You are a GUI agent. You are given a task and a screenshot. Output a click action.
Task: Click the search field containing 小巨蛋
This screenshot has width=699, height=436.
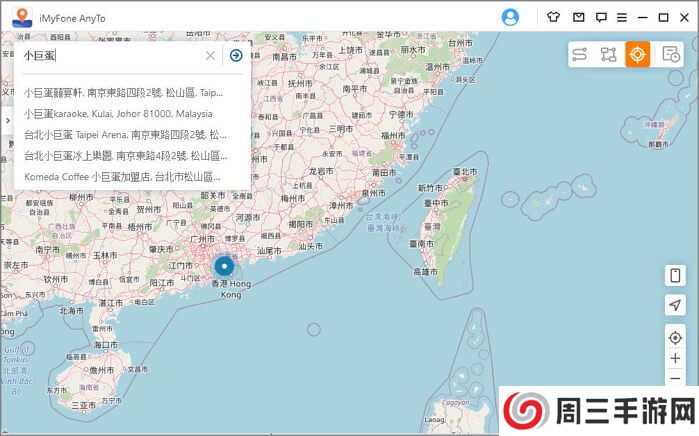pyautogui.click(x=110, y=56)
